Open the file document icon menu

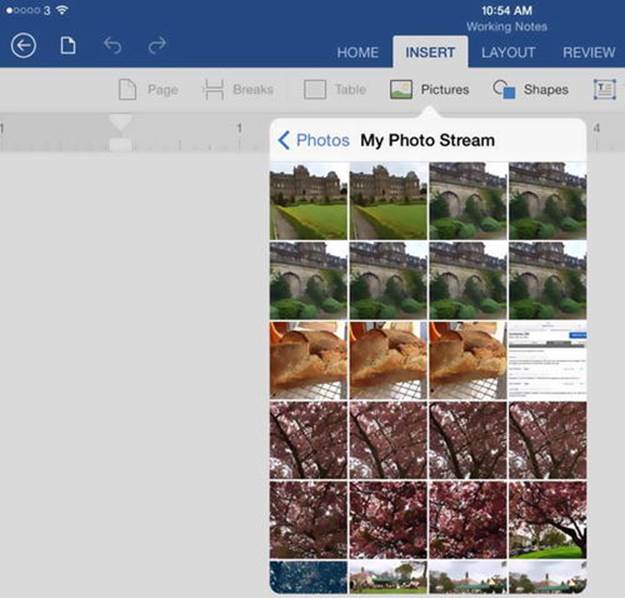[68, 45]
